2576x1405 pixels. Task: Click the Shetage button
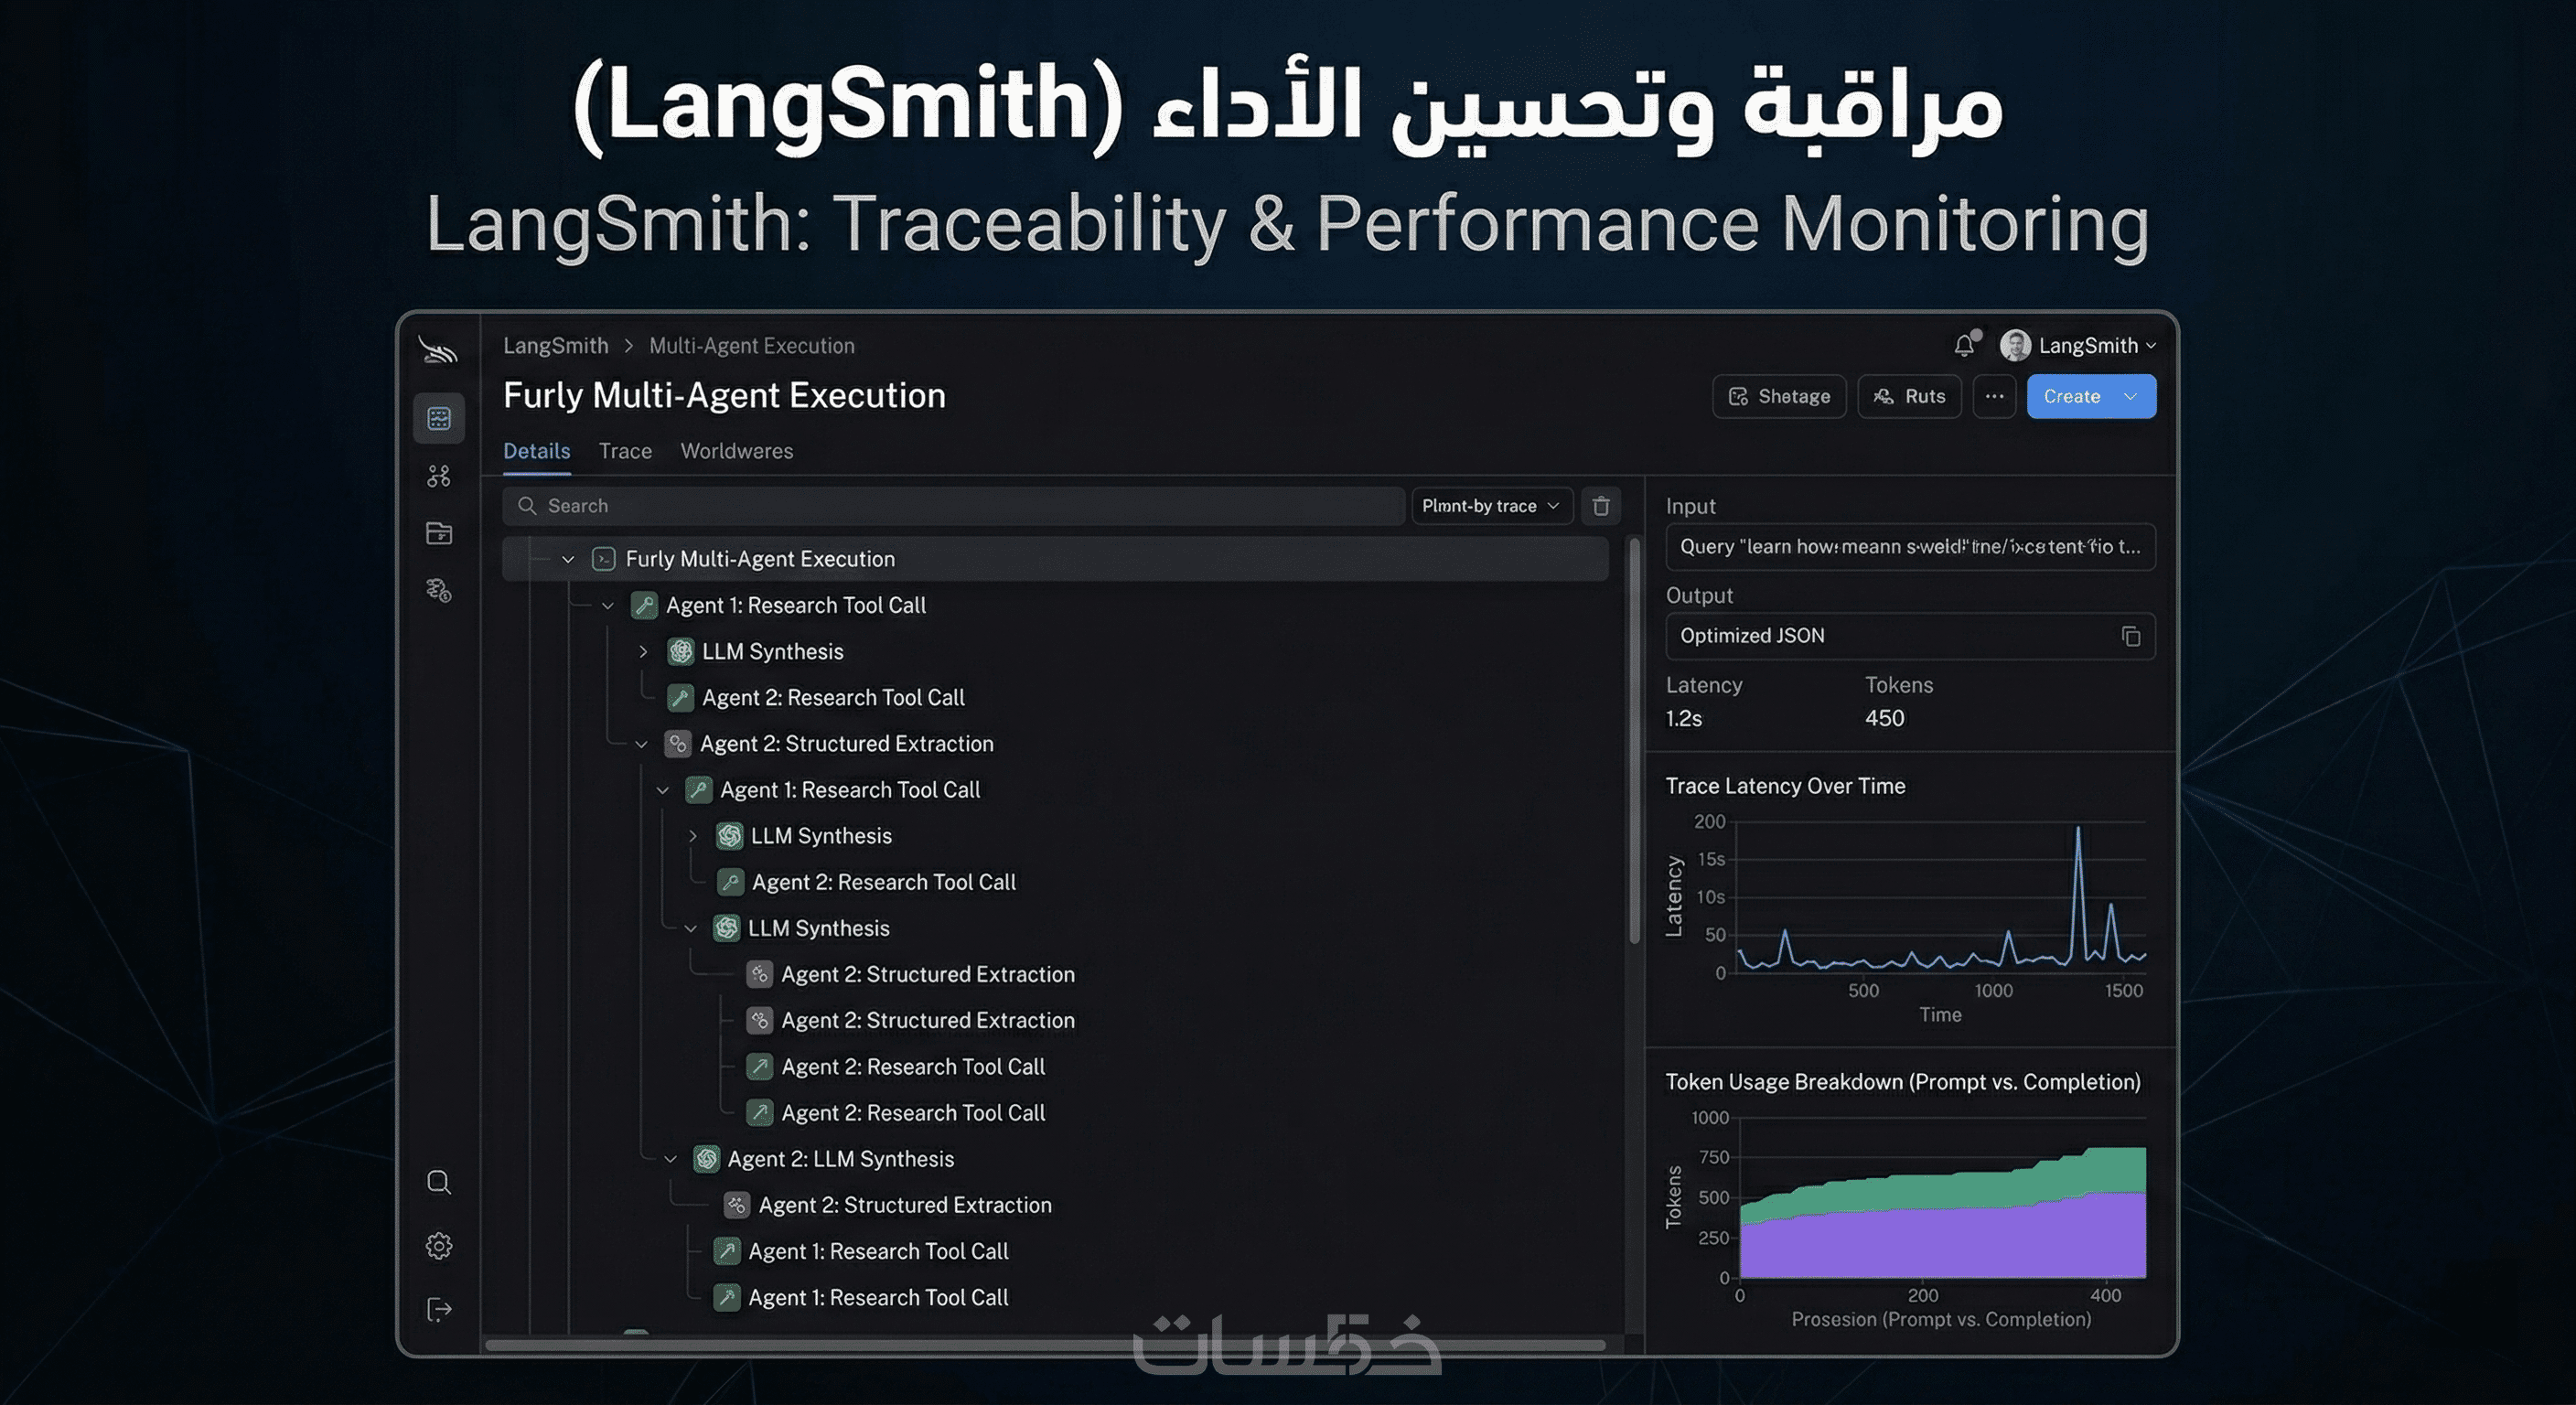pos(1779,396)
